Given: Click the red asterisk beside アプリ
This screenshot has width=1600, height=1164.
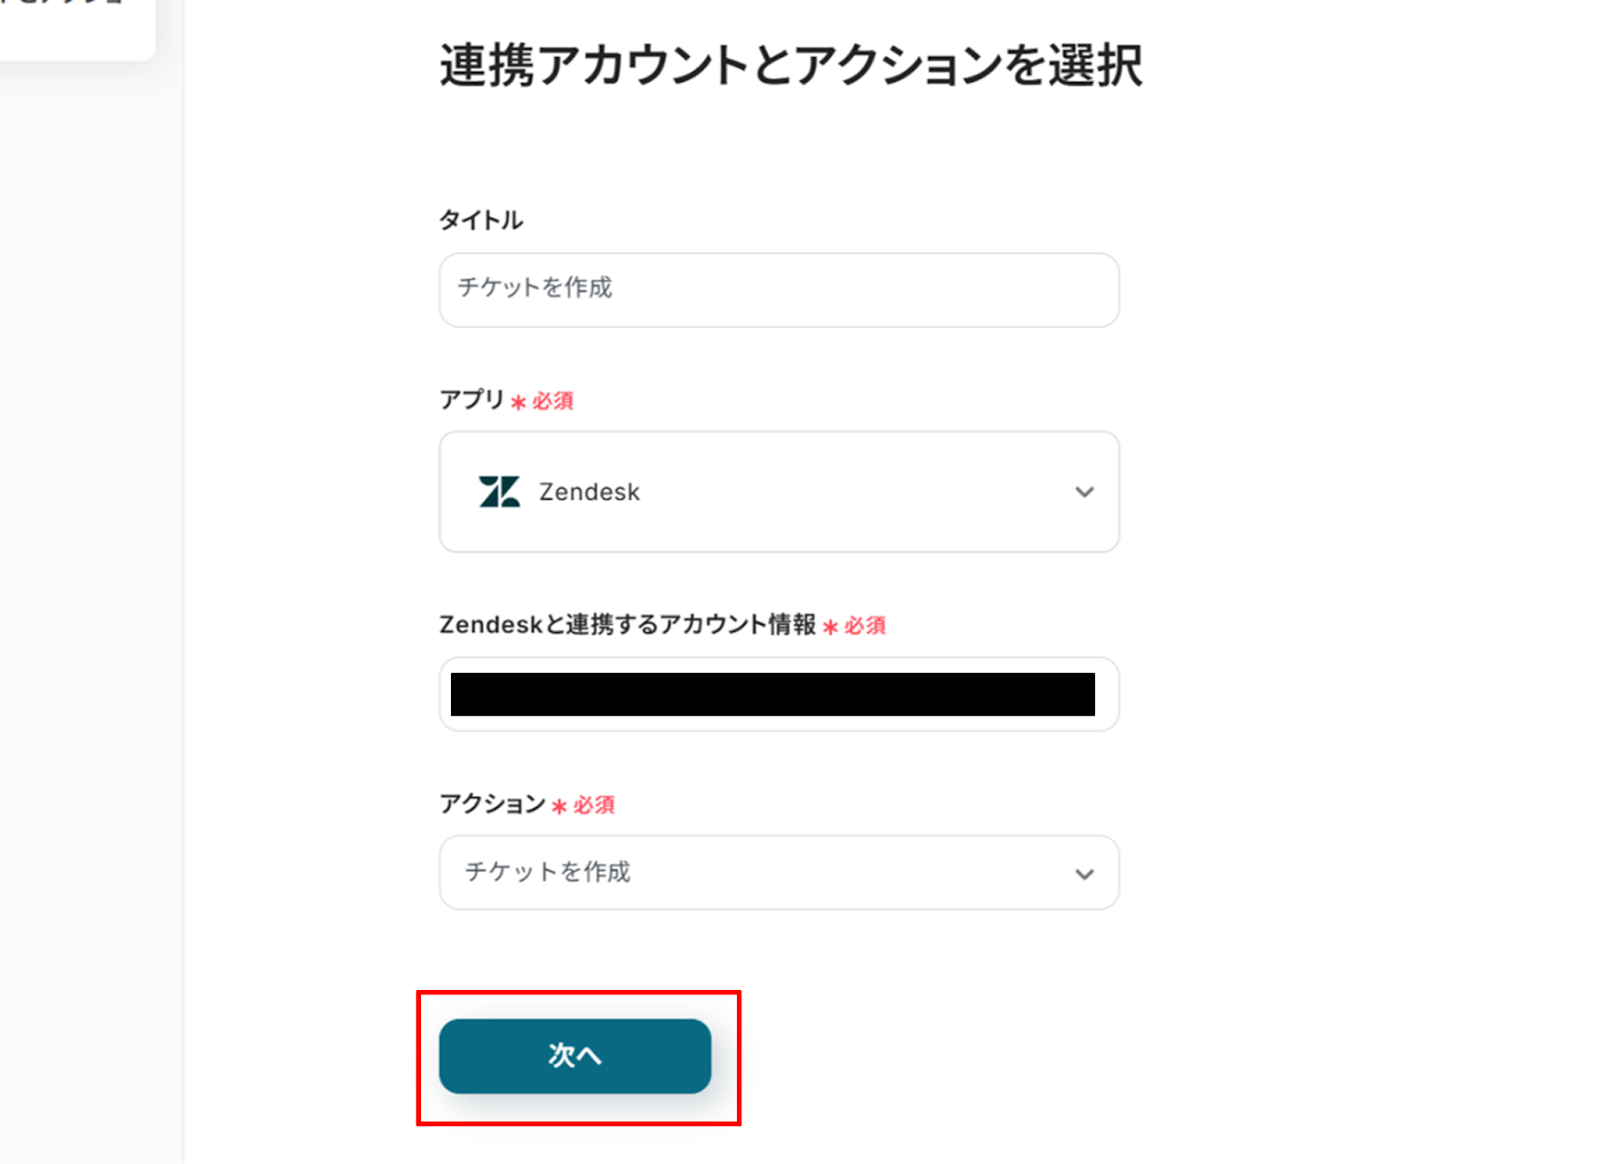Looking at the screenshot, I should coord(518,402).
